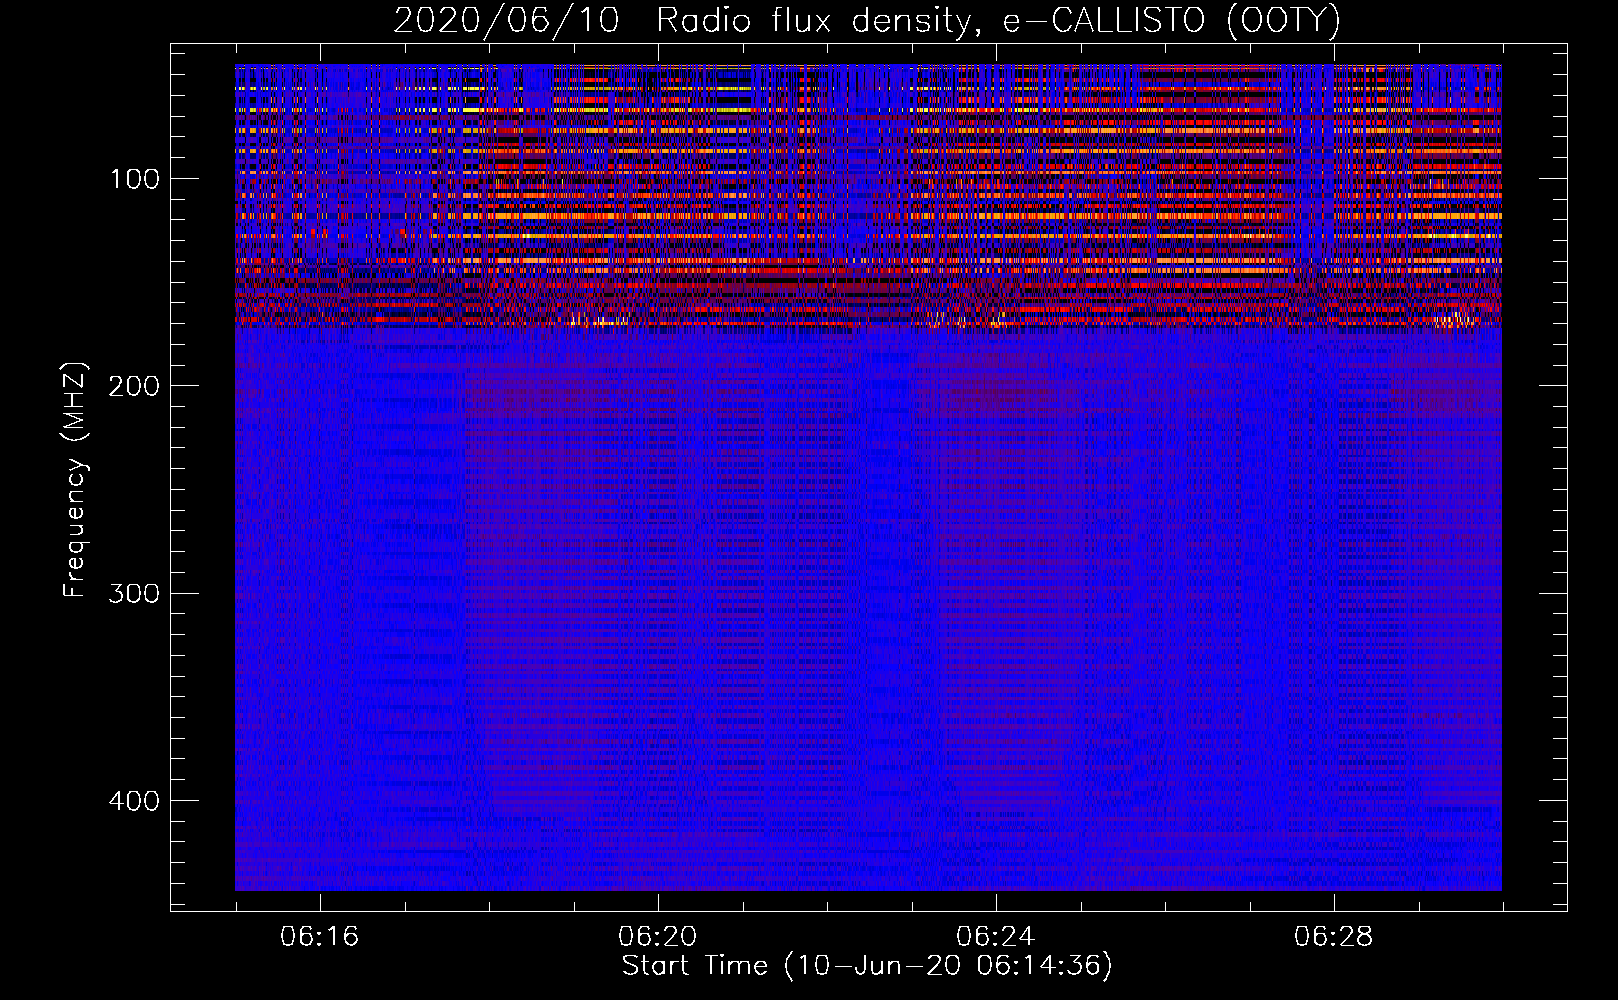Click the 'Frequency (MHZ)' axis label
The width and height of the screenshot is (1618, 1000).
coord(75,480)
